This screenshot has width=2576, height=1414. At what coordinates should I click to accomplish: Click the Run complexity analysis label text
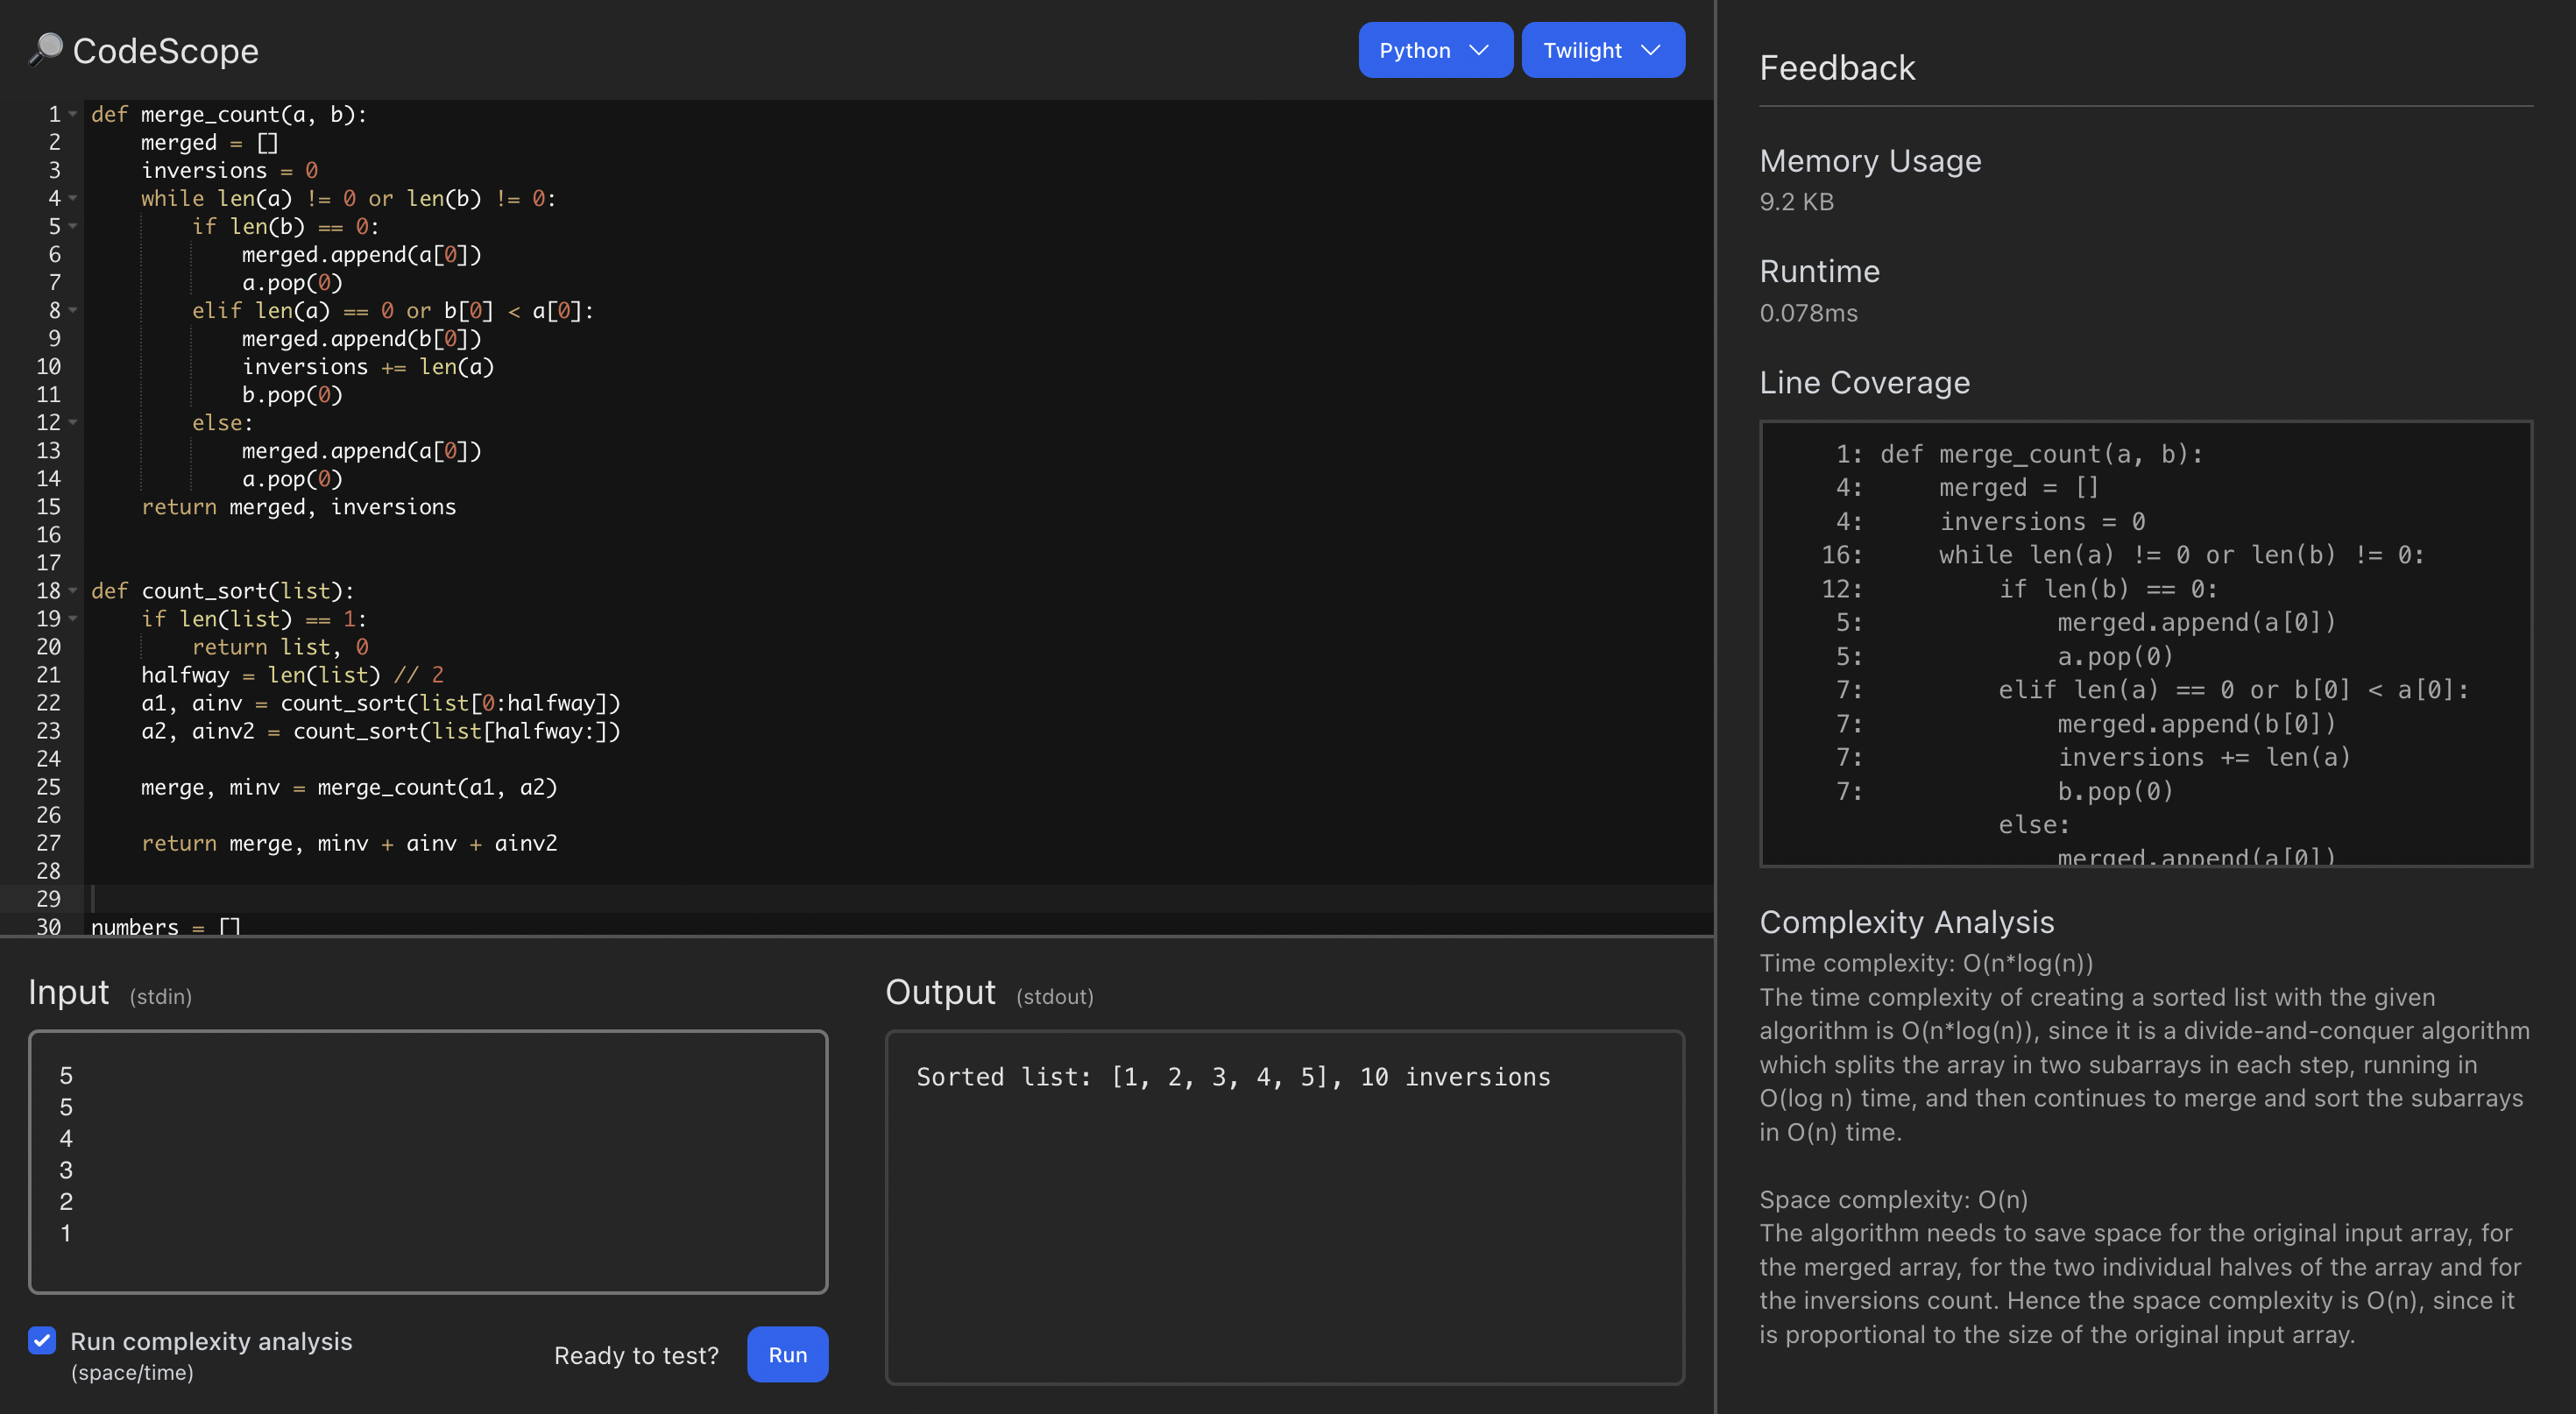(211, 1341)
